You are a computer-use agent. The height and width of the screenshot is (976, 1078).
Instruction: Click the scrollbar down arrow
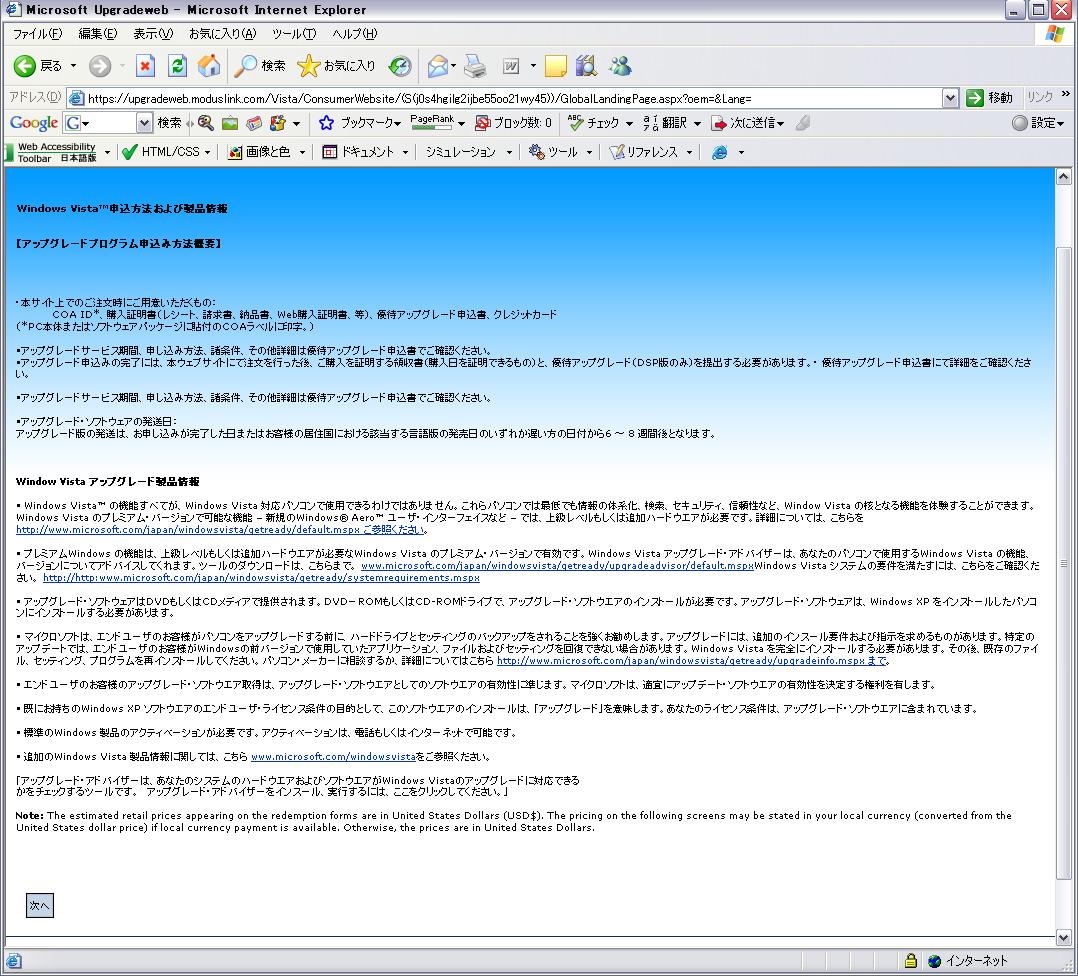(1063, 937)
